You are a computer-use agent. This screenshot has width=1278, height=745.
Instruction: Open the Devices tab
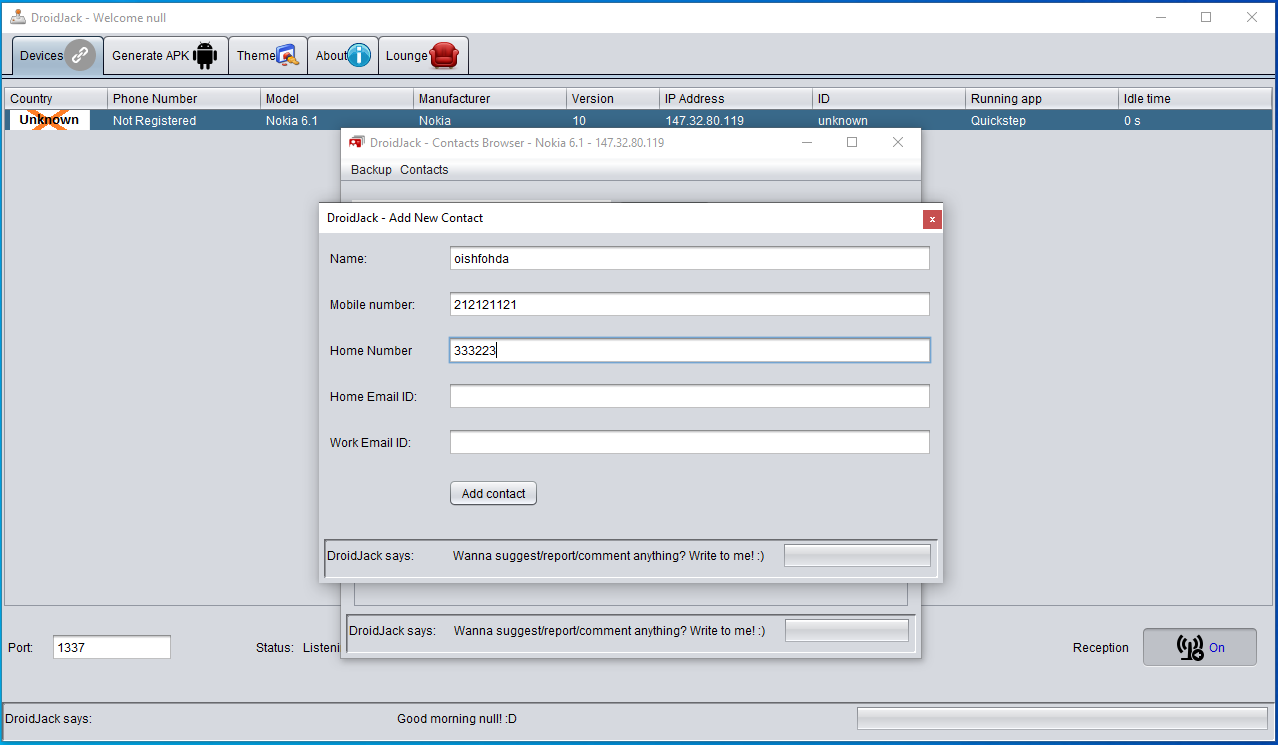pyautogui.click(x=58, y=56)
